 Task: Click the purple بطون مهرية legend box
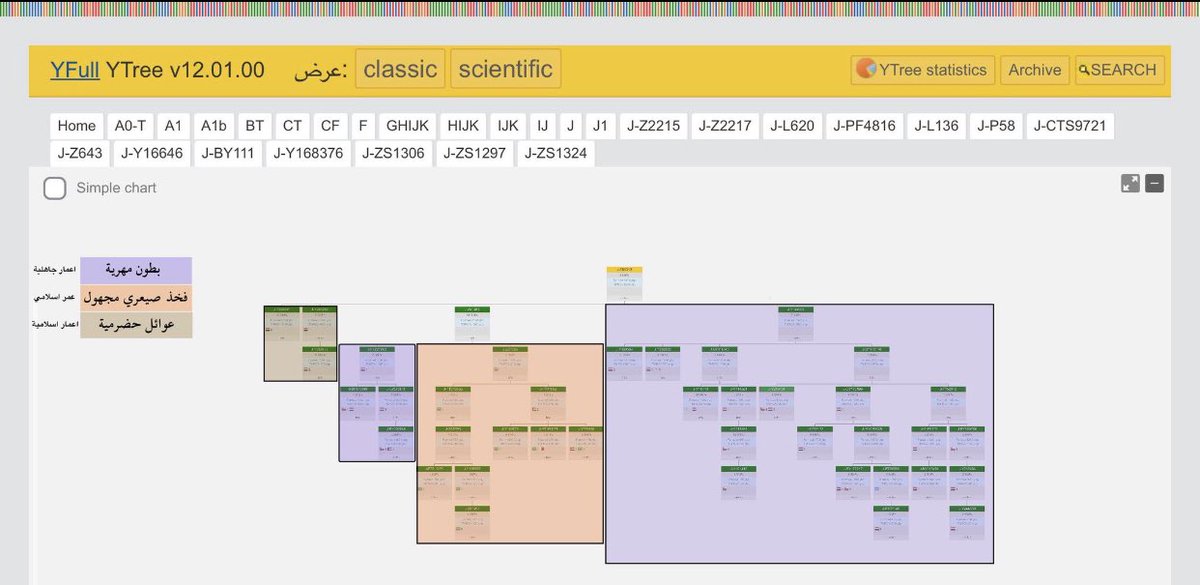click(x=136, y=270)
